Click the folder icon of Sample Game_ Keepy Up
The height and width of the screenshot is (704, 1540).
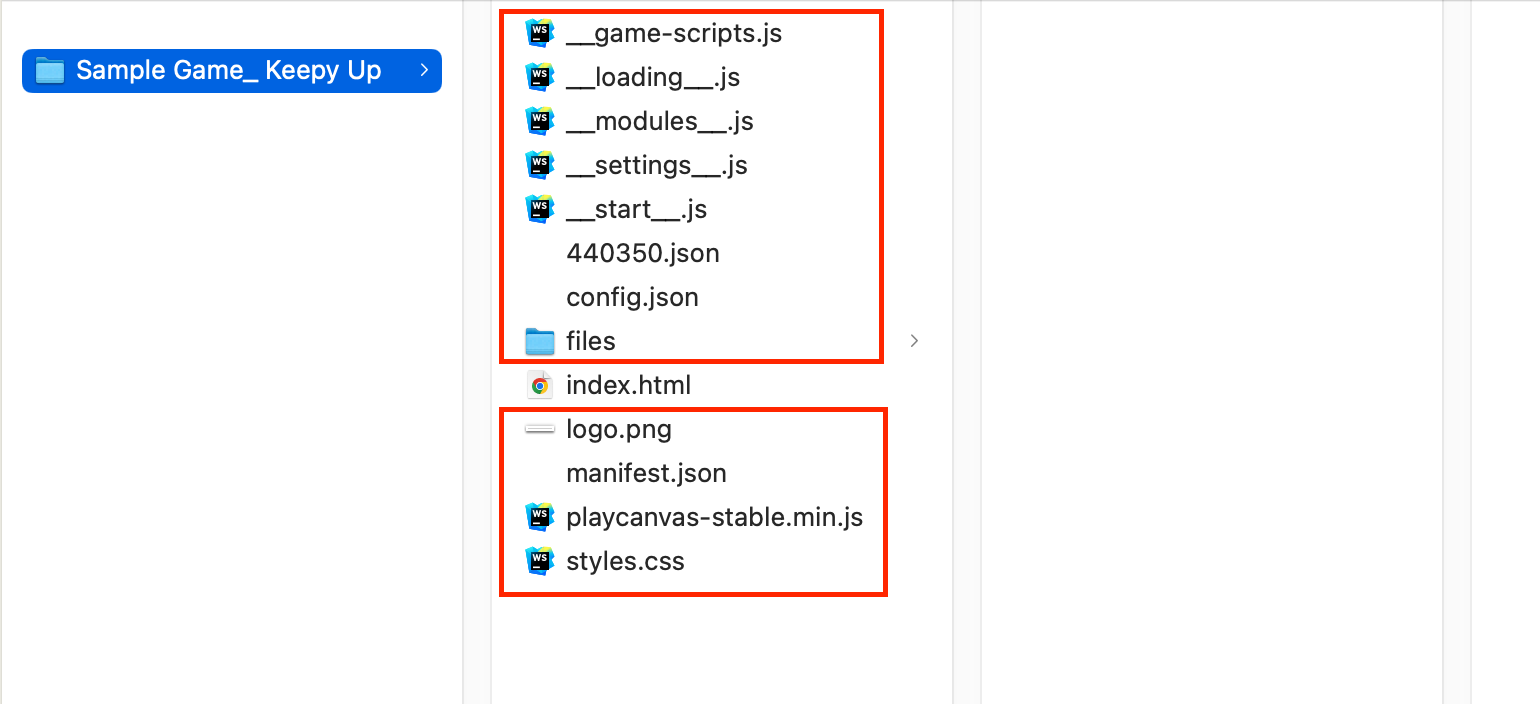tap(50, 70)
